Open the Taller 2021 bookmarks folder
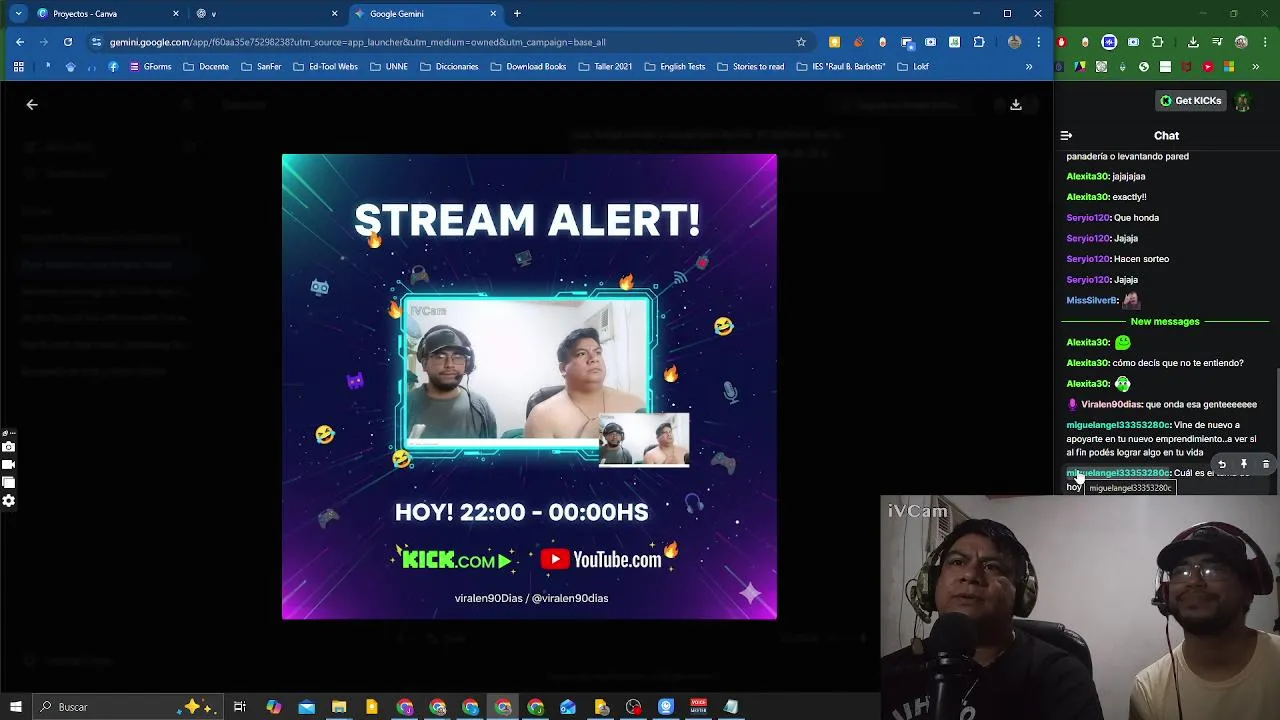 tap(605, 67)
